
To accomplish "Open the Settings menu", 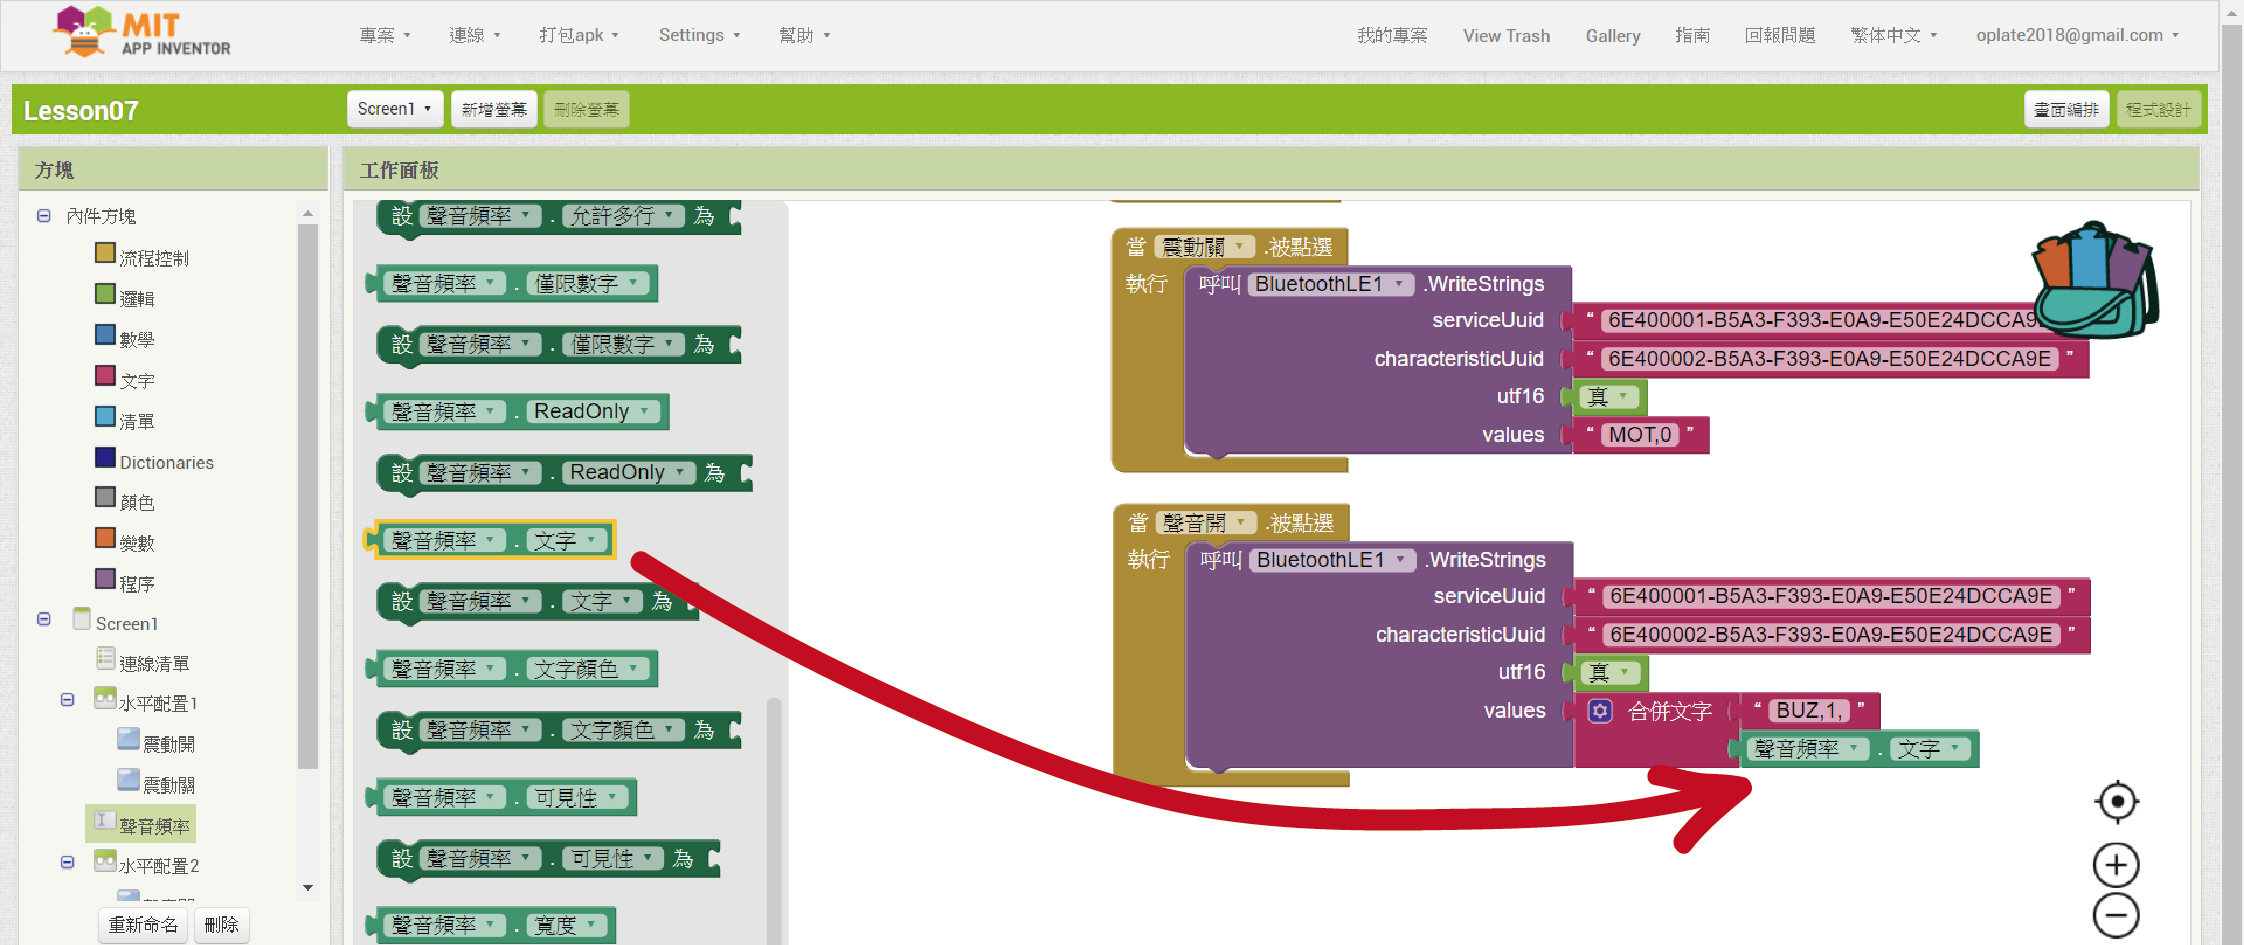I will click(699, 35).
